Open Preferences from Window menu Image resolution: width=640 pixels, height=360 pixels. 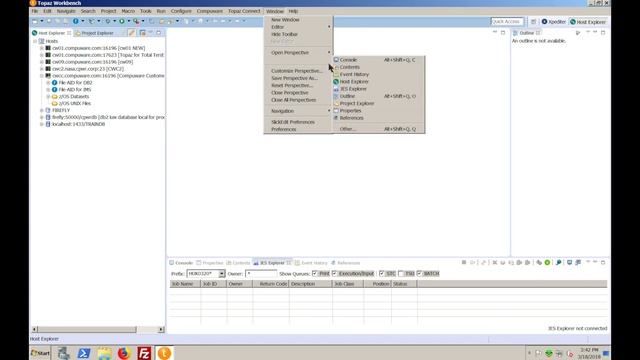pyautogui.click(x=284, y=129)
